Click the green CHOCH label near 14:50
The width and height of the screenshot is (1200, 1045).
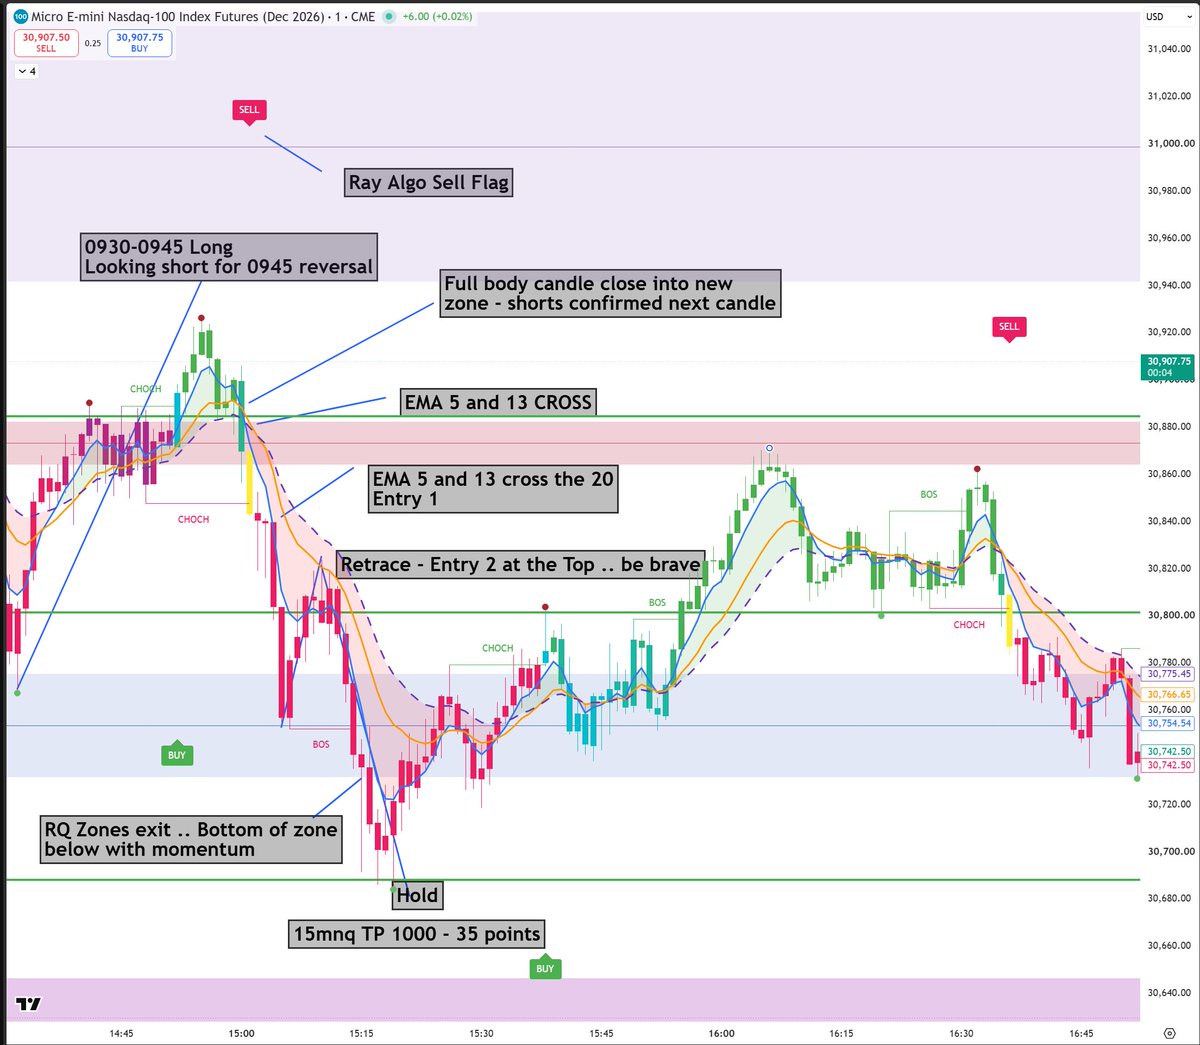coord(145,389)
